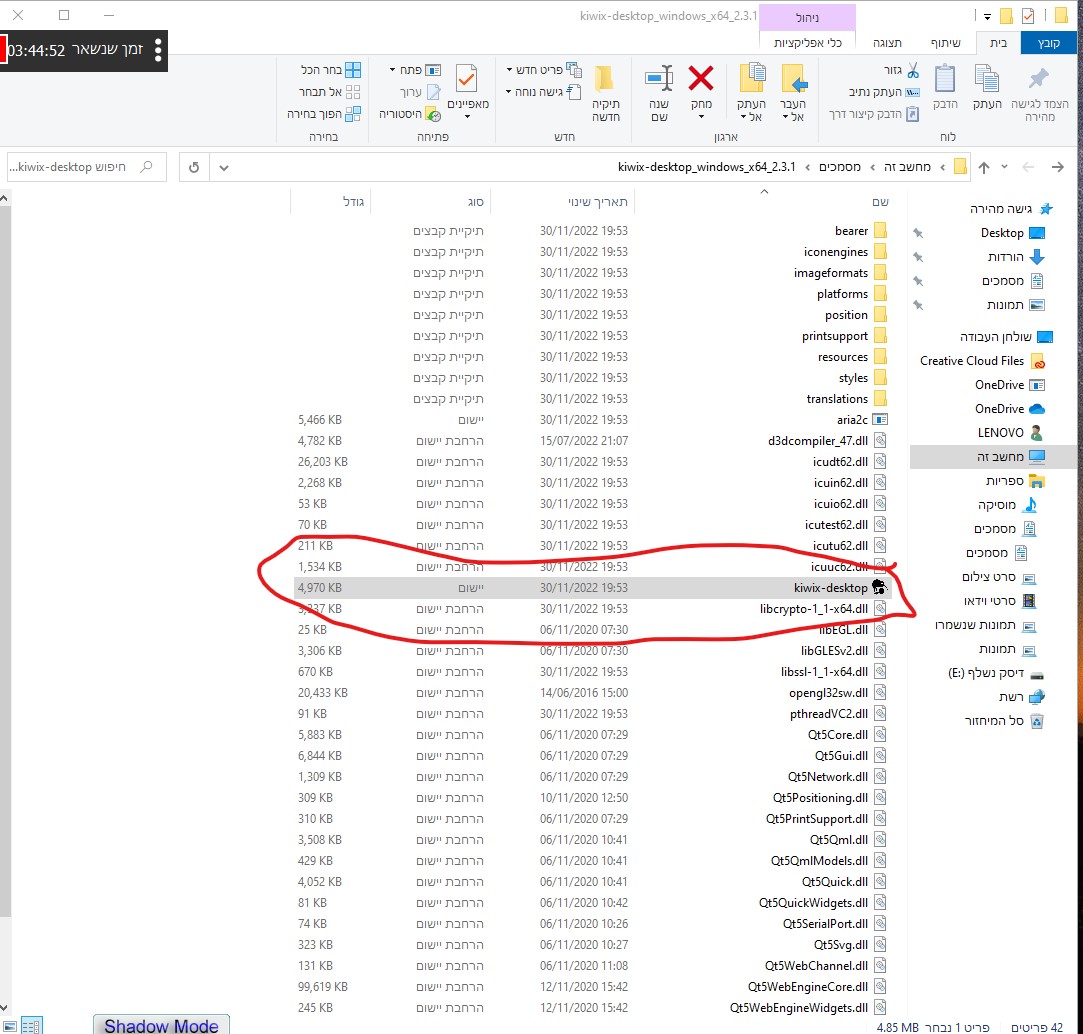Click the chevron before 'מחשב זה' in the path
The height and width of the screenshot is (1034, 1083).
(942, 167)
